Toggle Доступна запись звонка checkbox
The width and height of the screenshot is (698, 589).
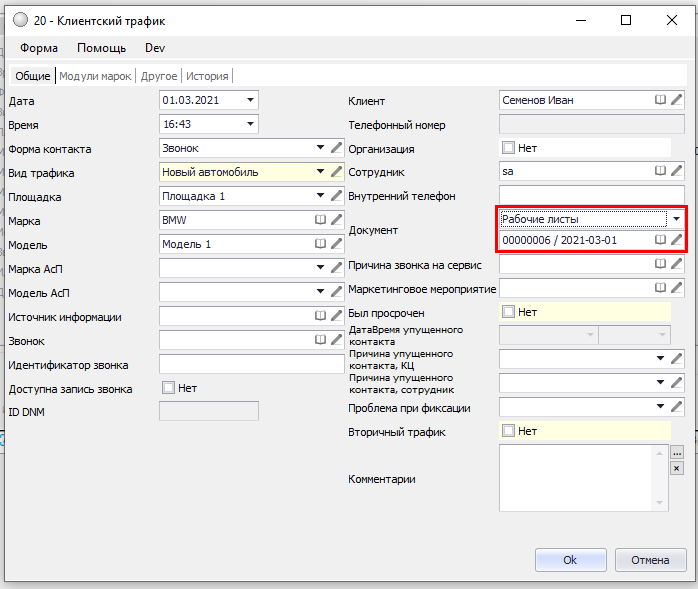(168, 388)
